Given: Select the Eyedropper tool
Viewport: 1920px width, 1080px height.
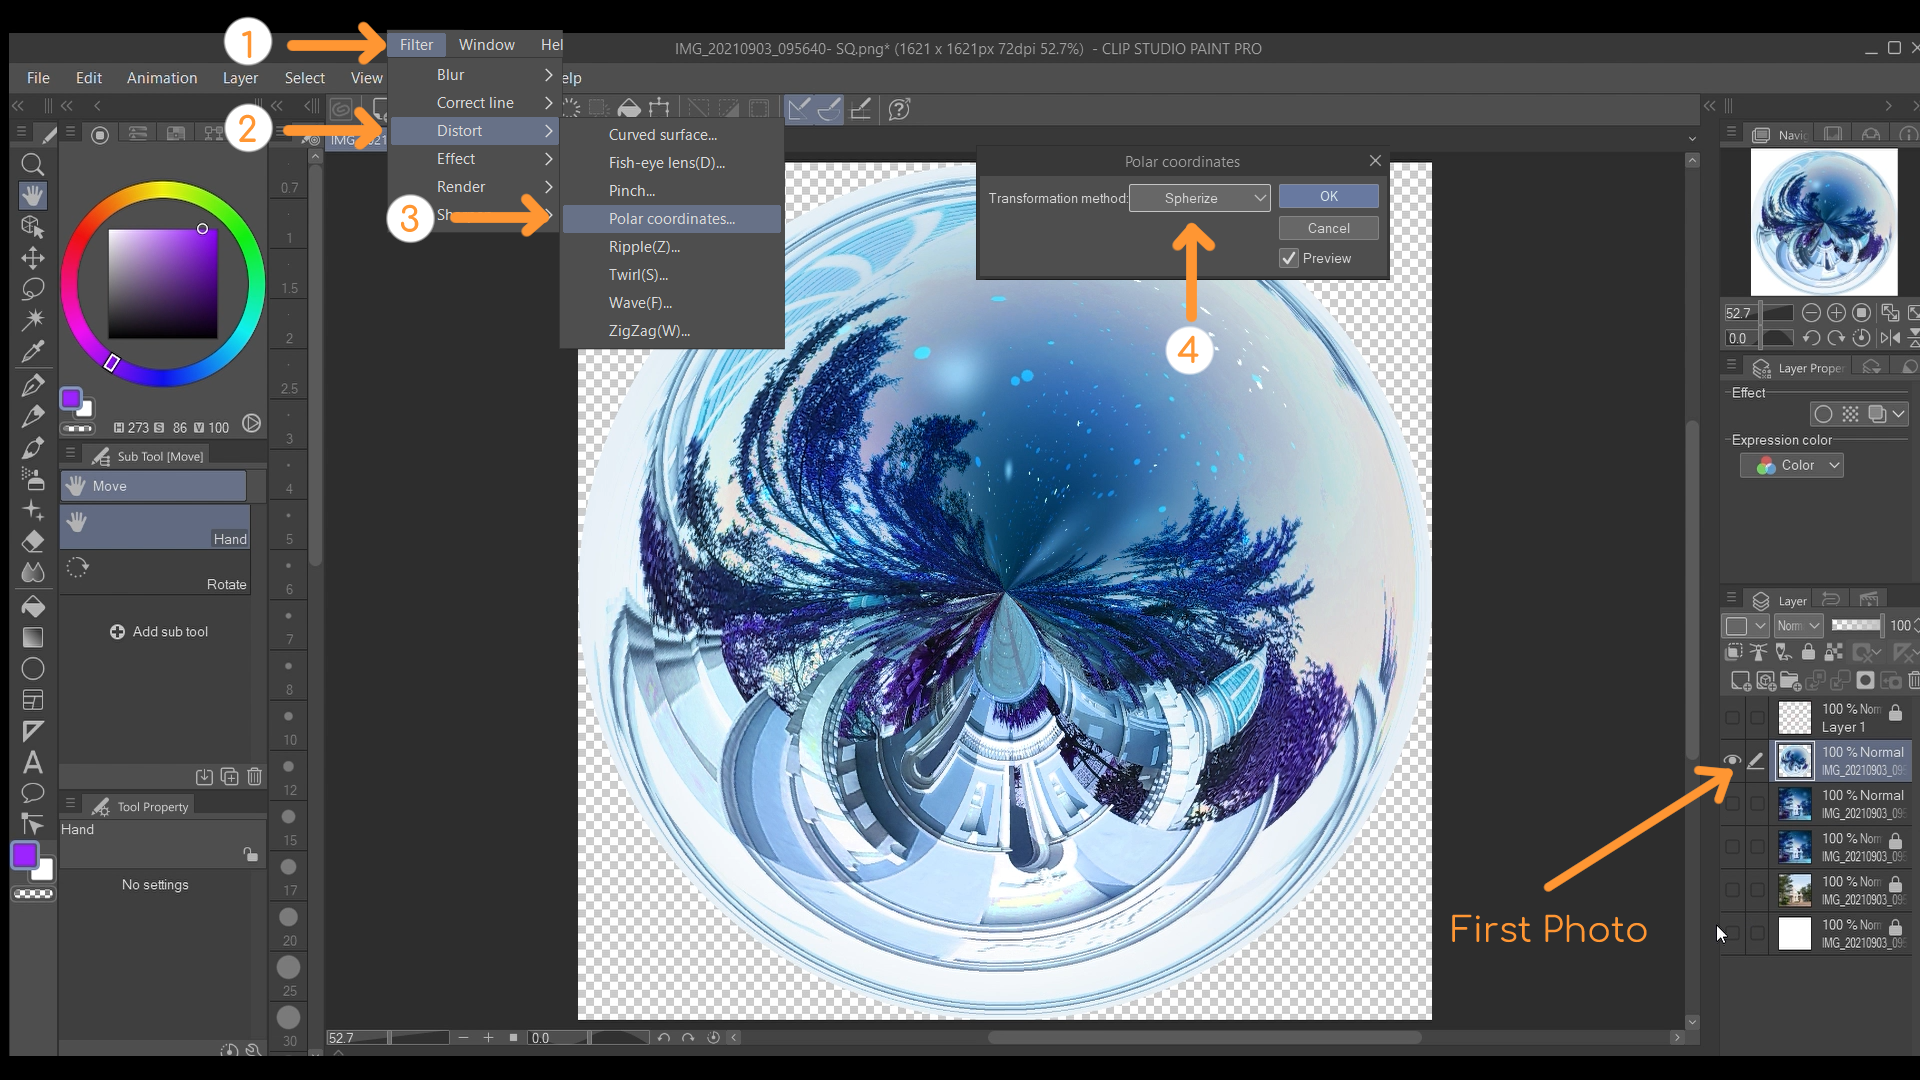Looking at the screenshot, I should (x=33, y=350).
